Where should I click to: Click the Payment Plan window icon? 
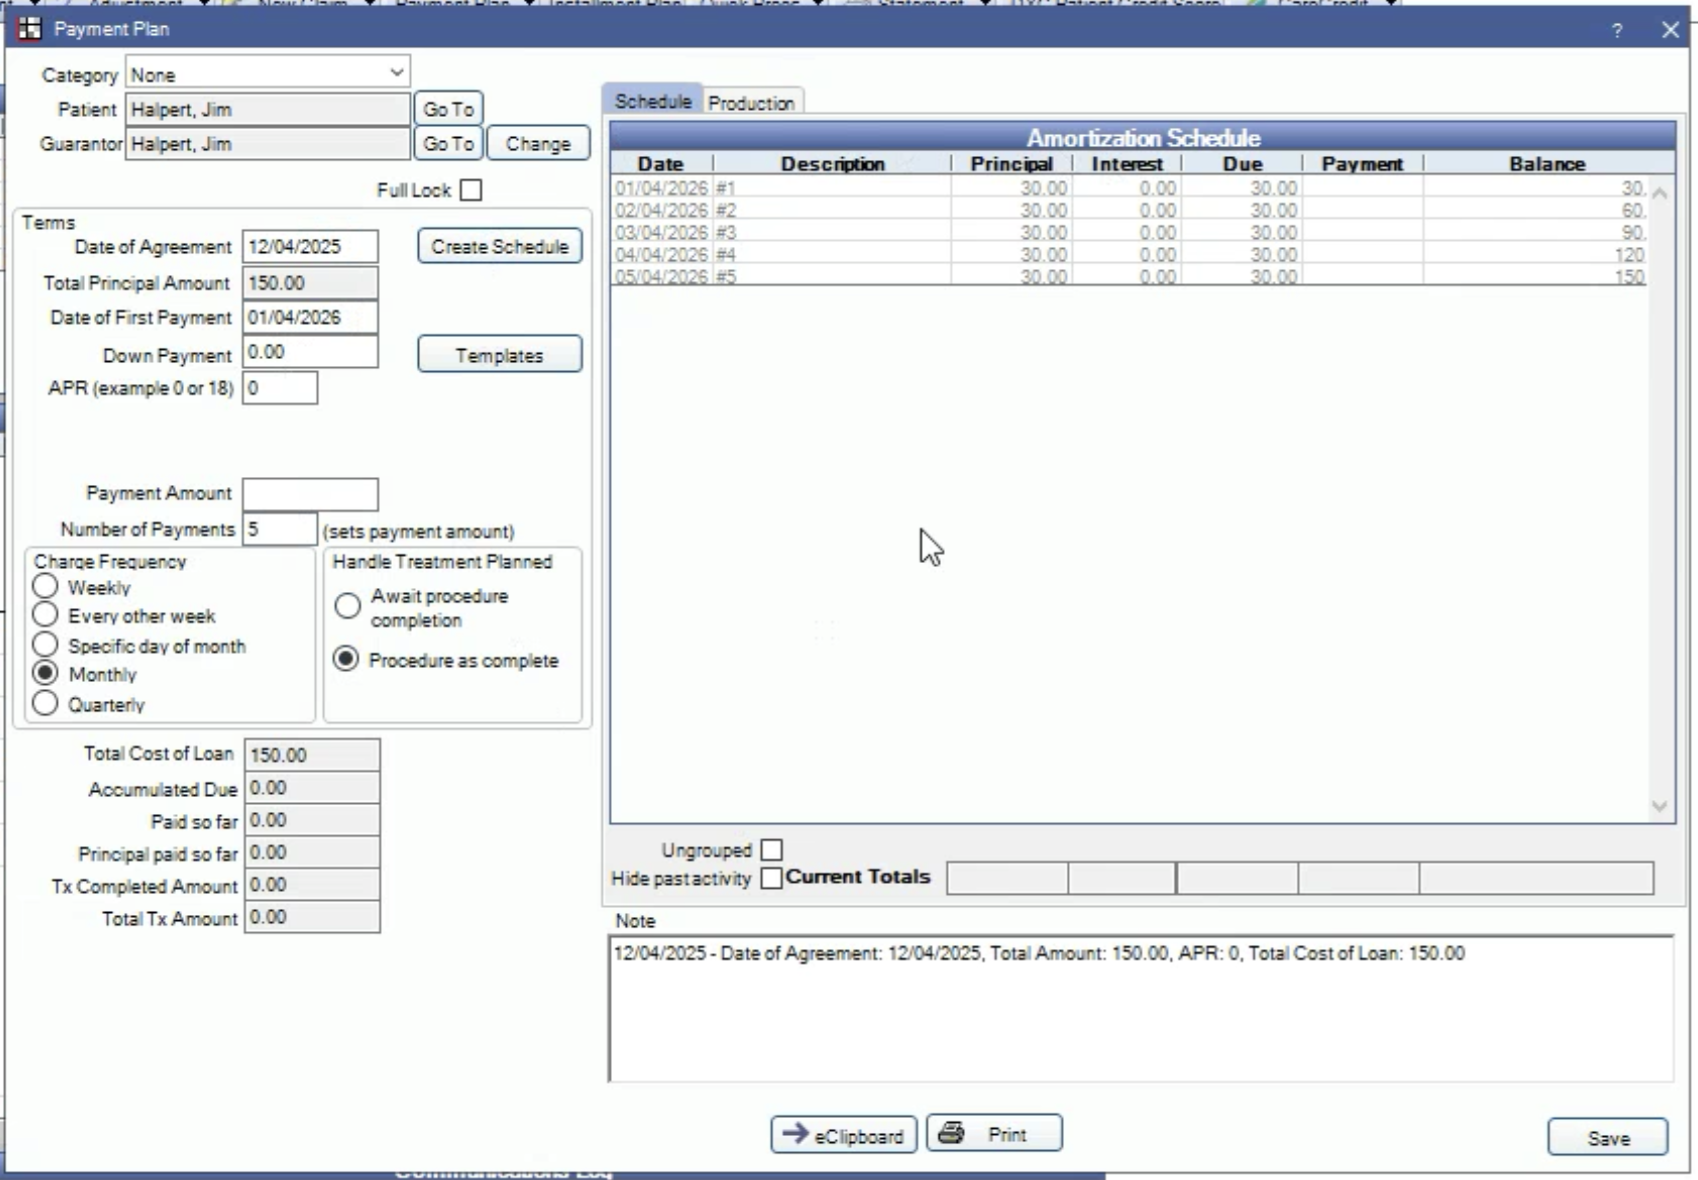29,29
